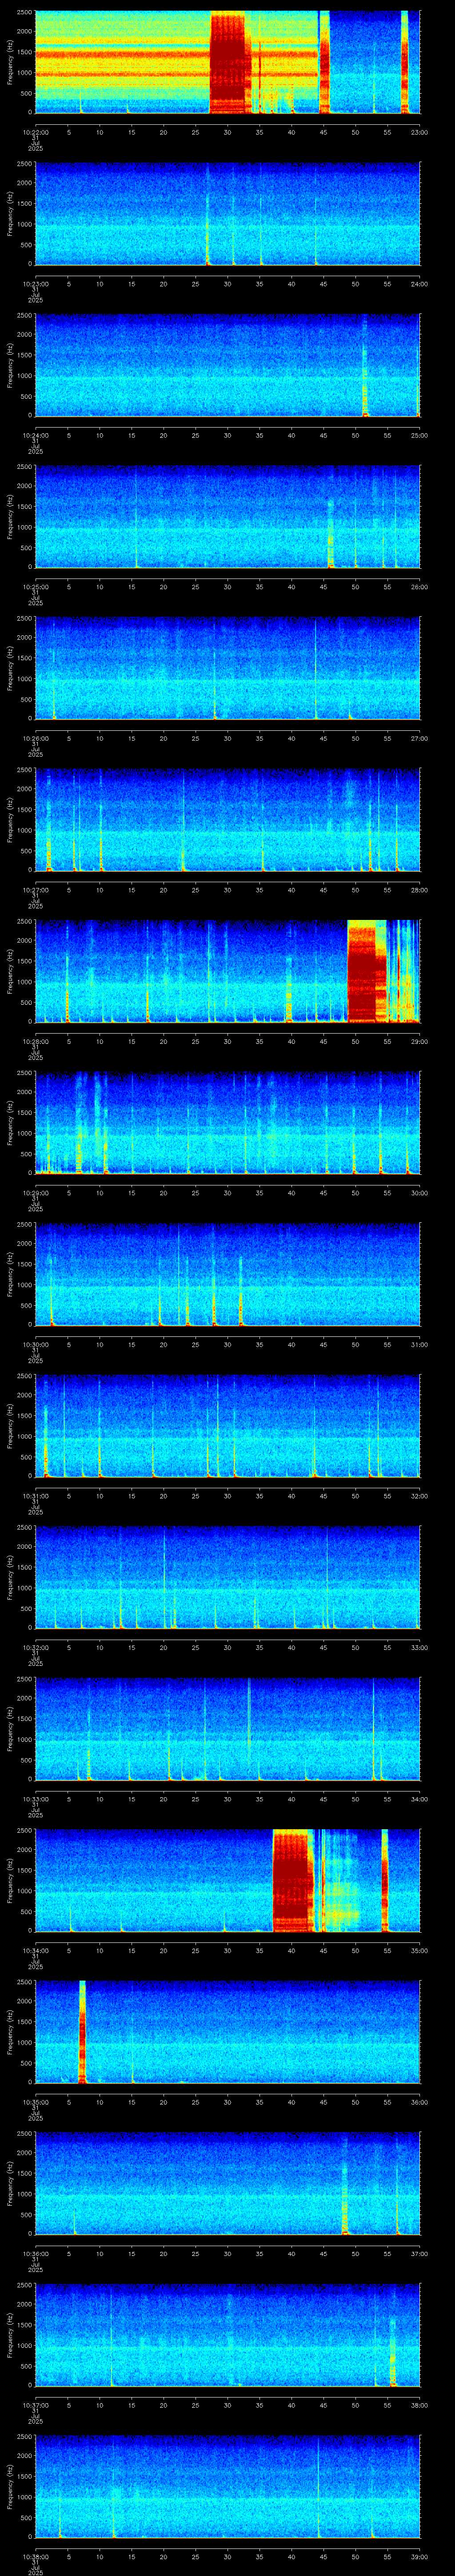This screenshot has height=2576, width=455.
Task: Click the '31 Jul 2025' date under 10:30:00
Action: 35,1356
